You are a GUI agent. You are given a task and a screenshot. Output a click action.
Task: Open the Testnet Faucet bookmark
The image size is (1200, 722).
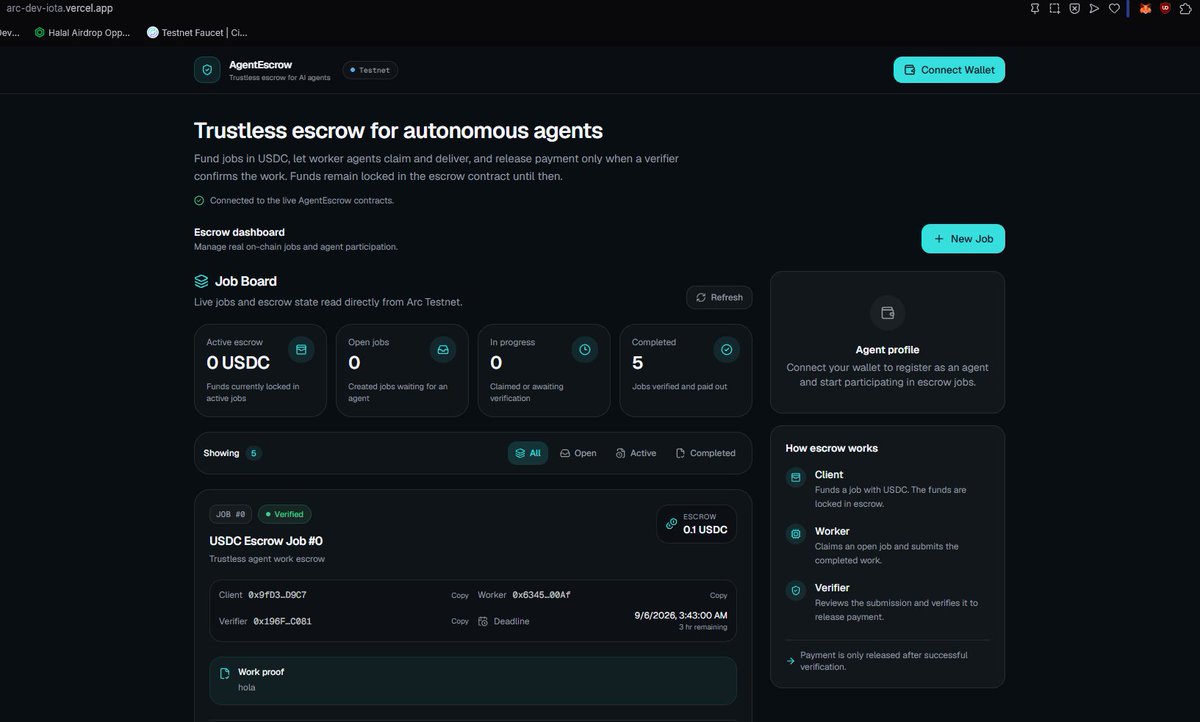[x=197, y=32]
